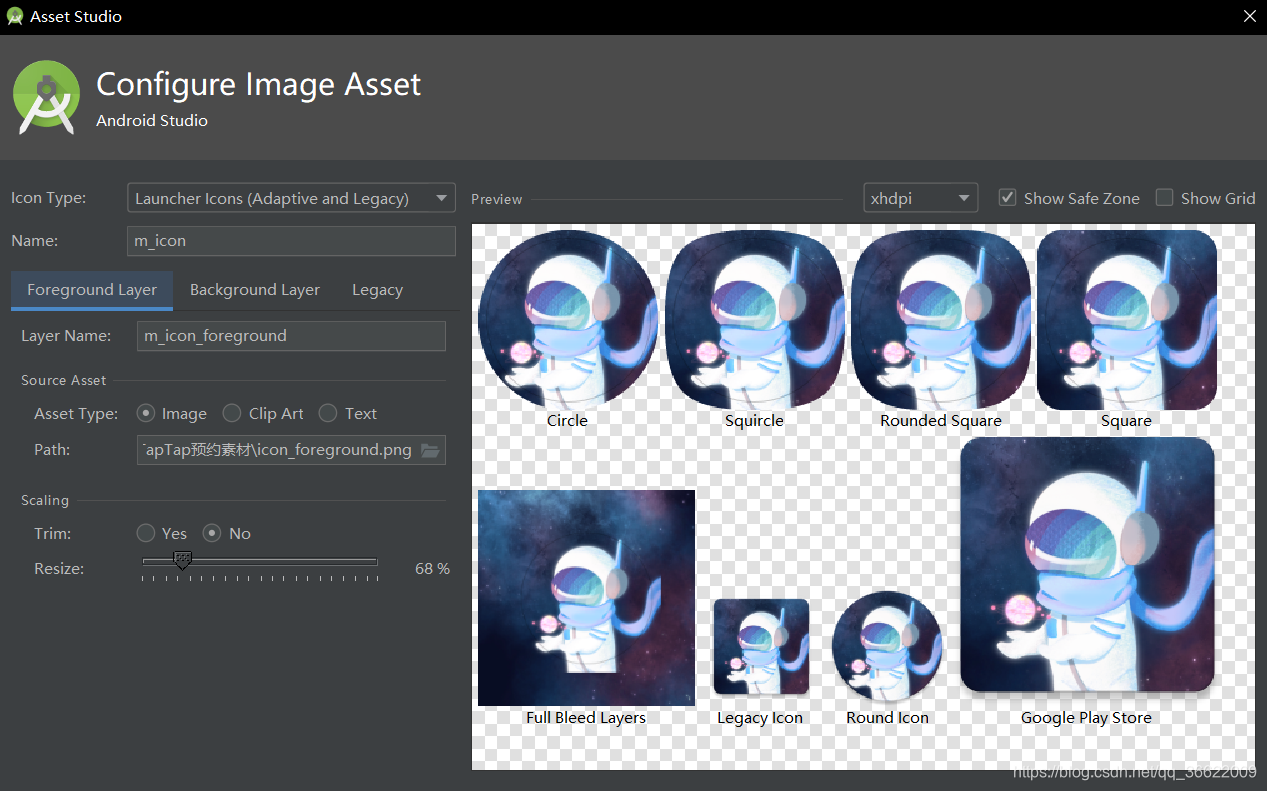Close the Asset Studio window

pyautogui.click(x=1249, y=17)
